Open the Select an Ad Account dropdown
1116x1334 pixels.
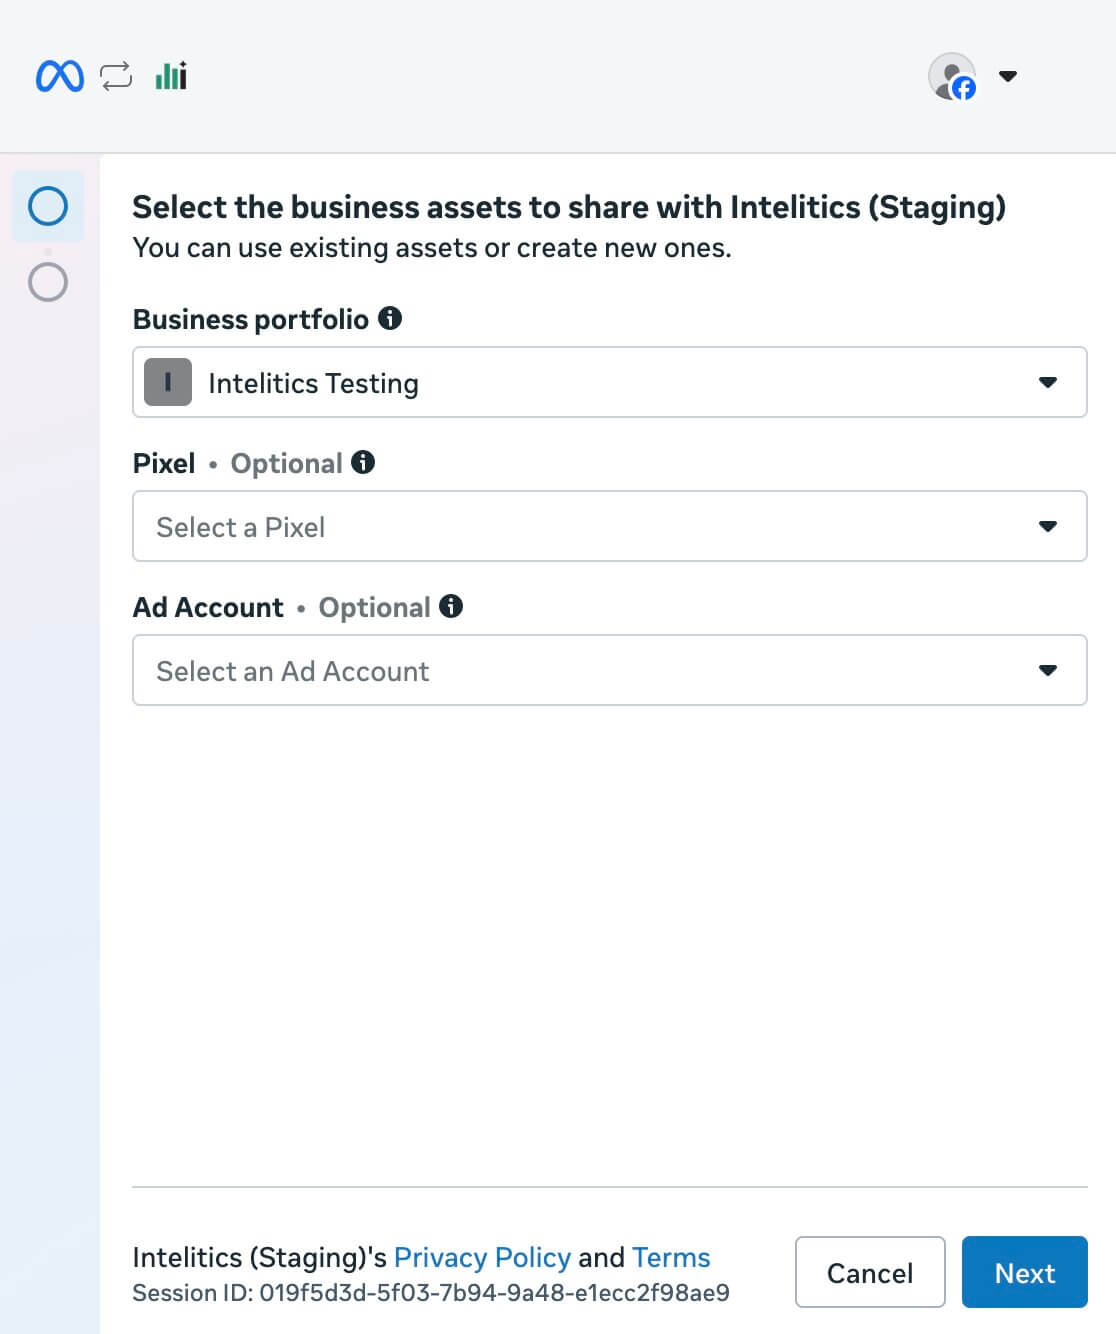[x=610, y=670]
